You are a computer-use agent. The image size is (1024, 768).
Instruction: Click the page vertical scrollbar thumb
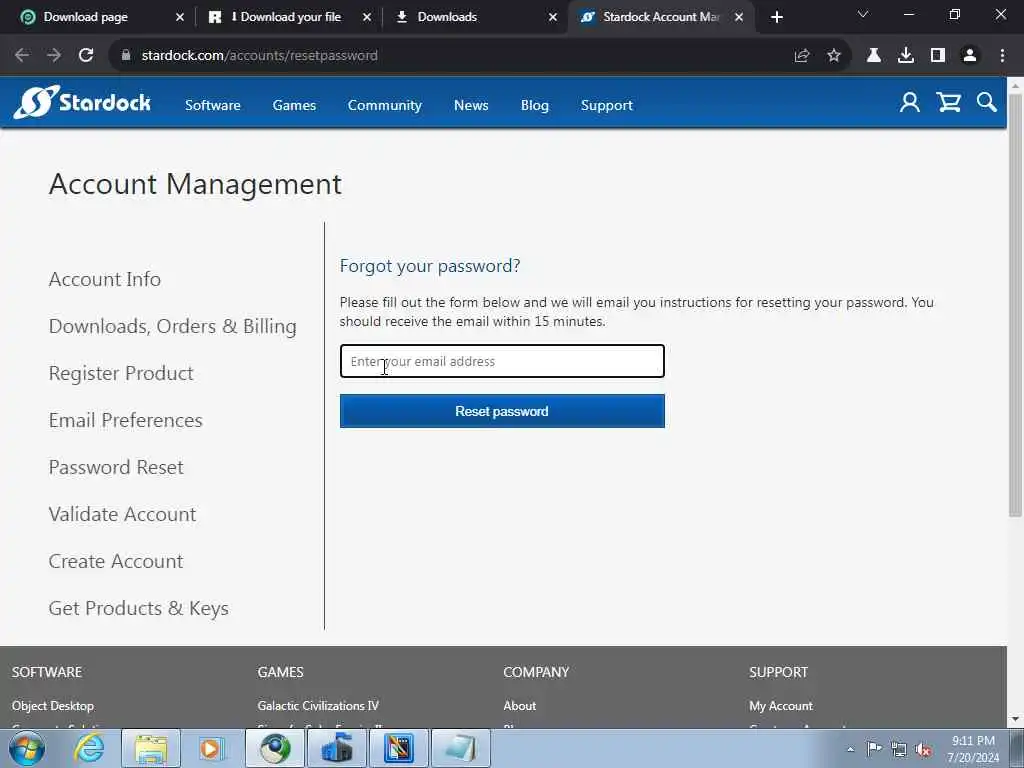(1015, 306)
